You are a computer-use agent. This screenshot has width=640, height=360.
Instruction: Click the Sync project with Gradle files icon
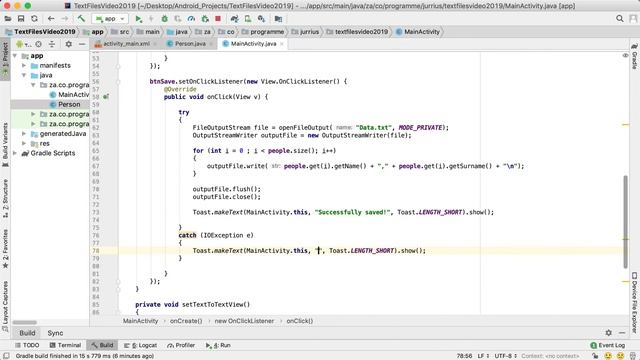[234, 19]
